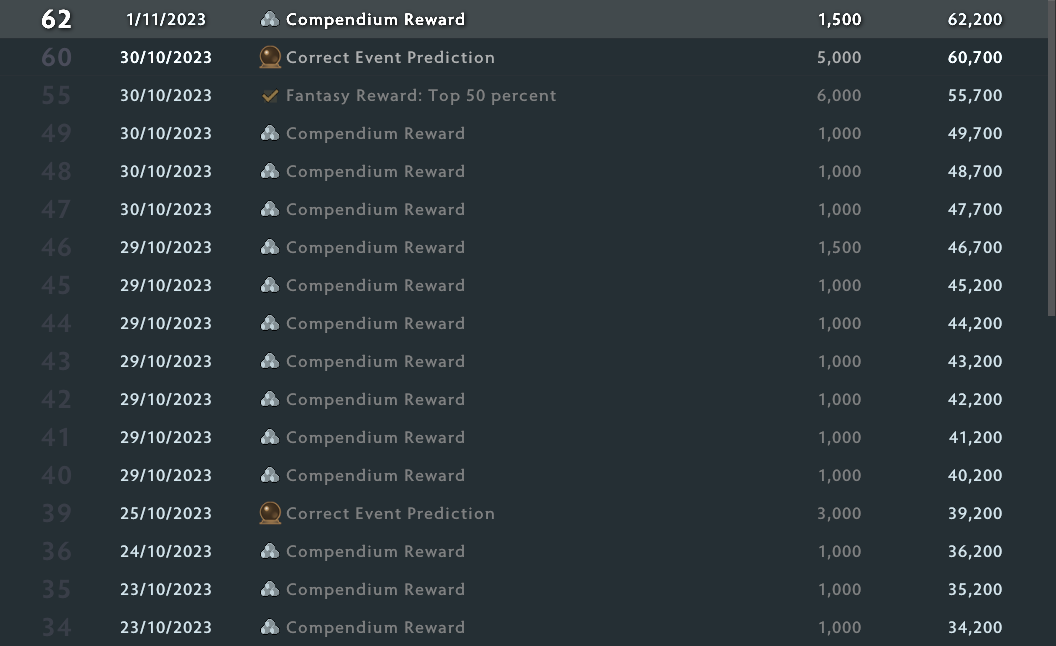The image size is (1056, 646).
Task: Select the level 47 Compendium Reward entry
Action: (x=375, y=209)
